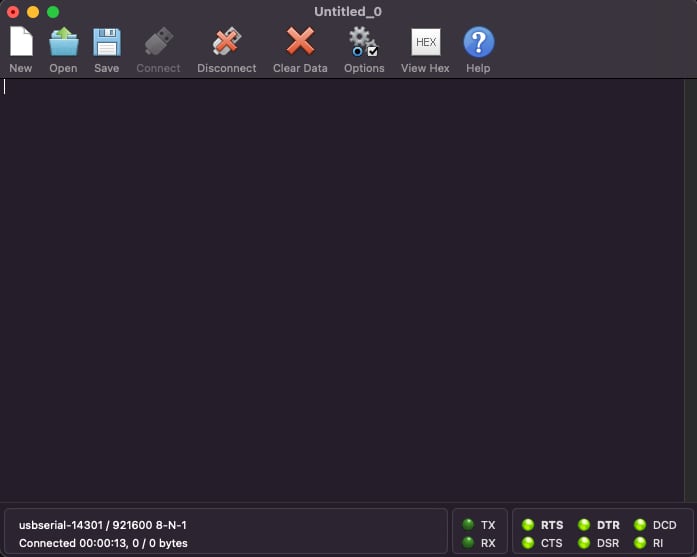Image resolution: width=697 pixels, height=557 pixels.
Task: Click the vertical scrollbar track
Action: pos(690,290)
